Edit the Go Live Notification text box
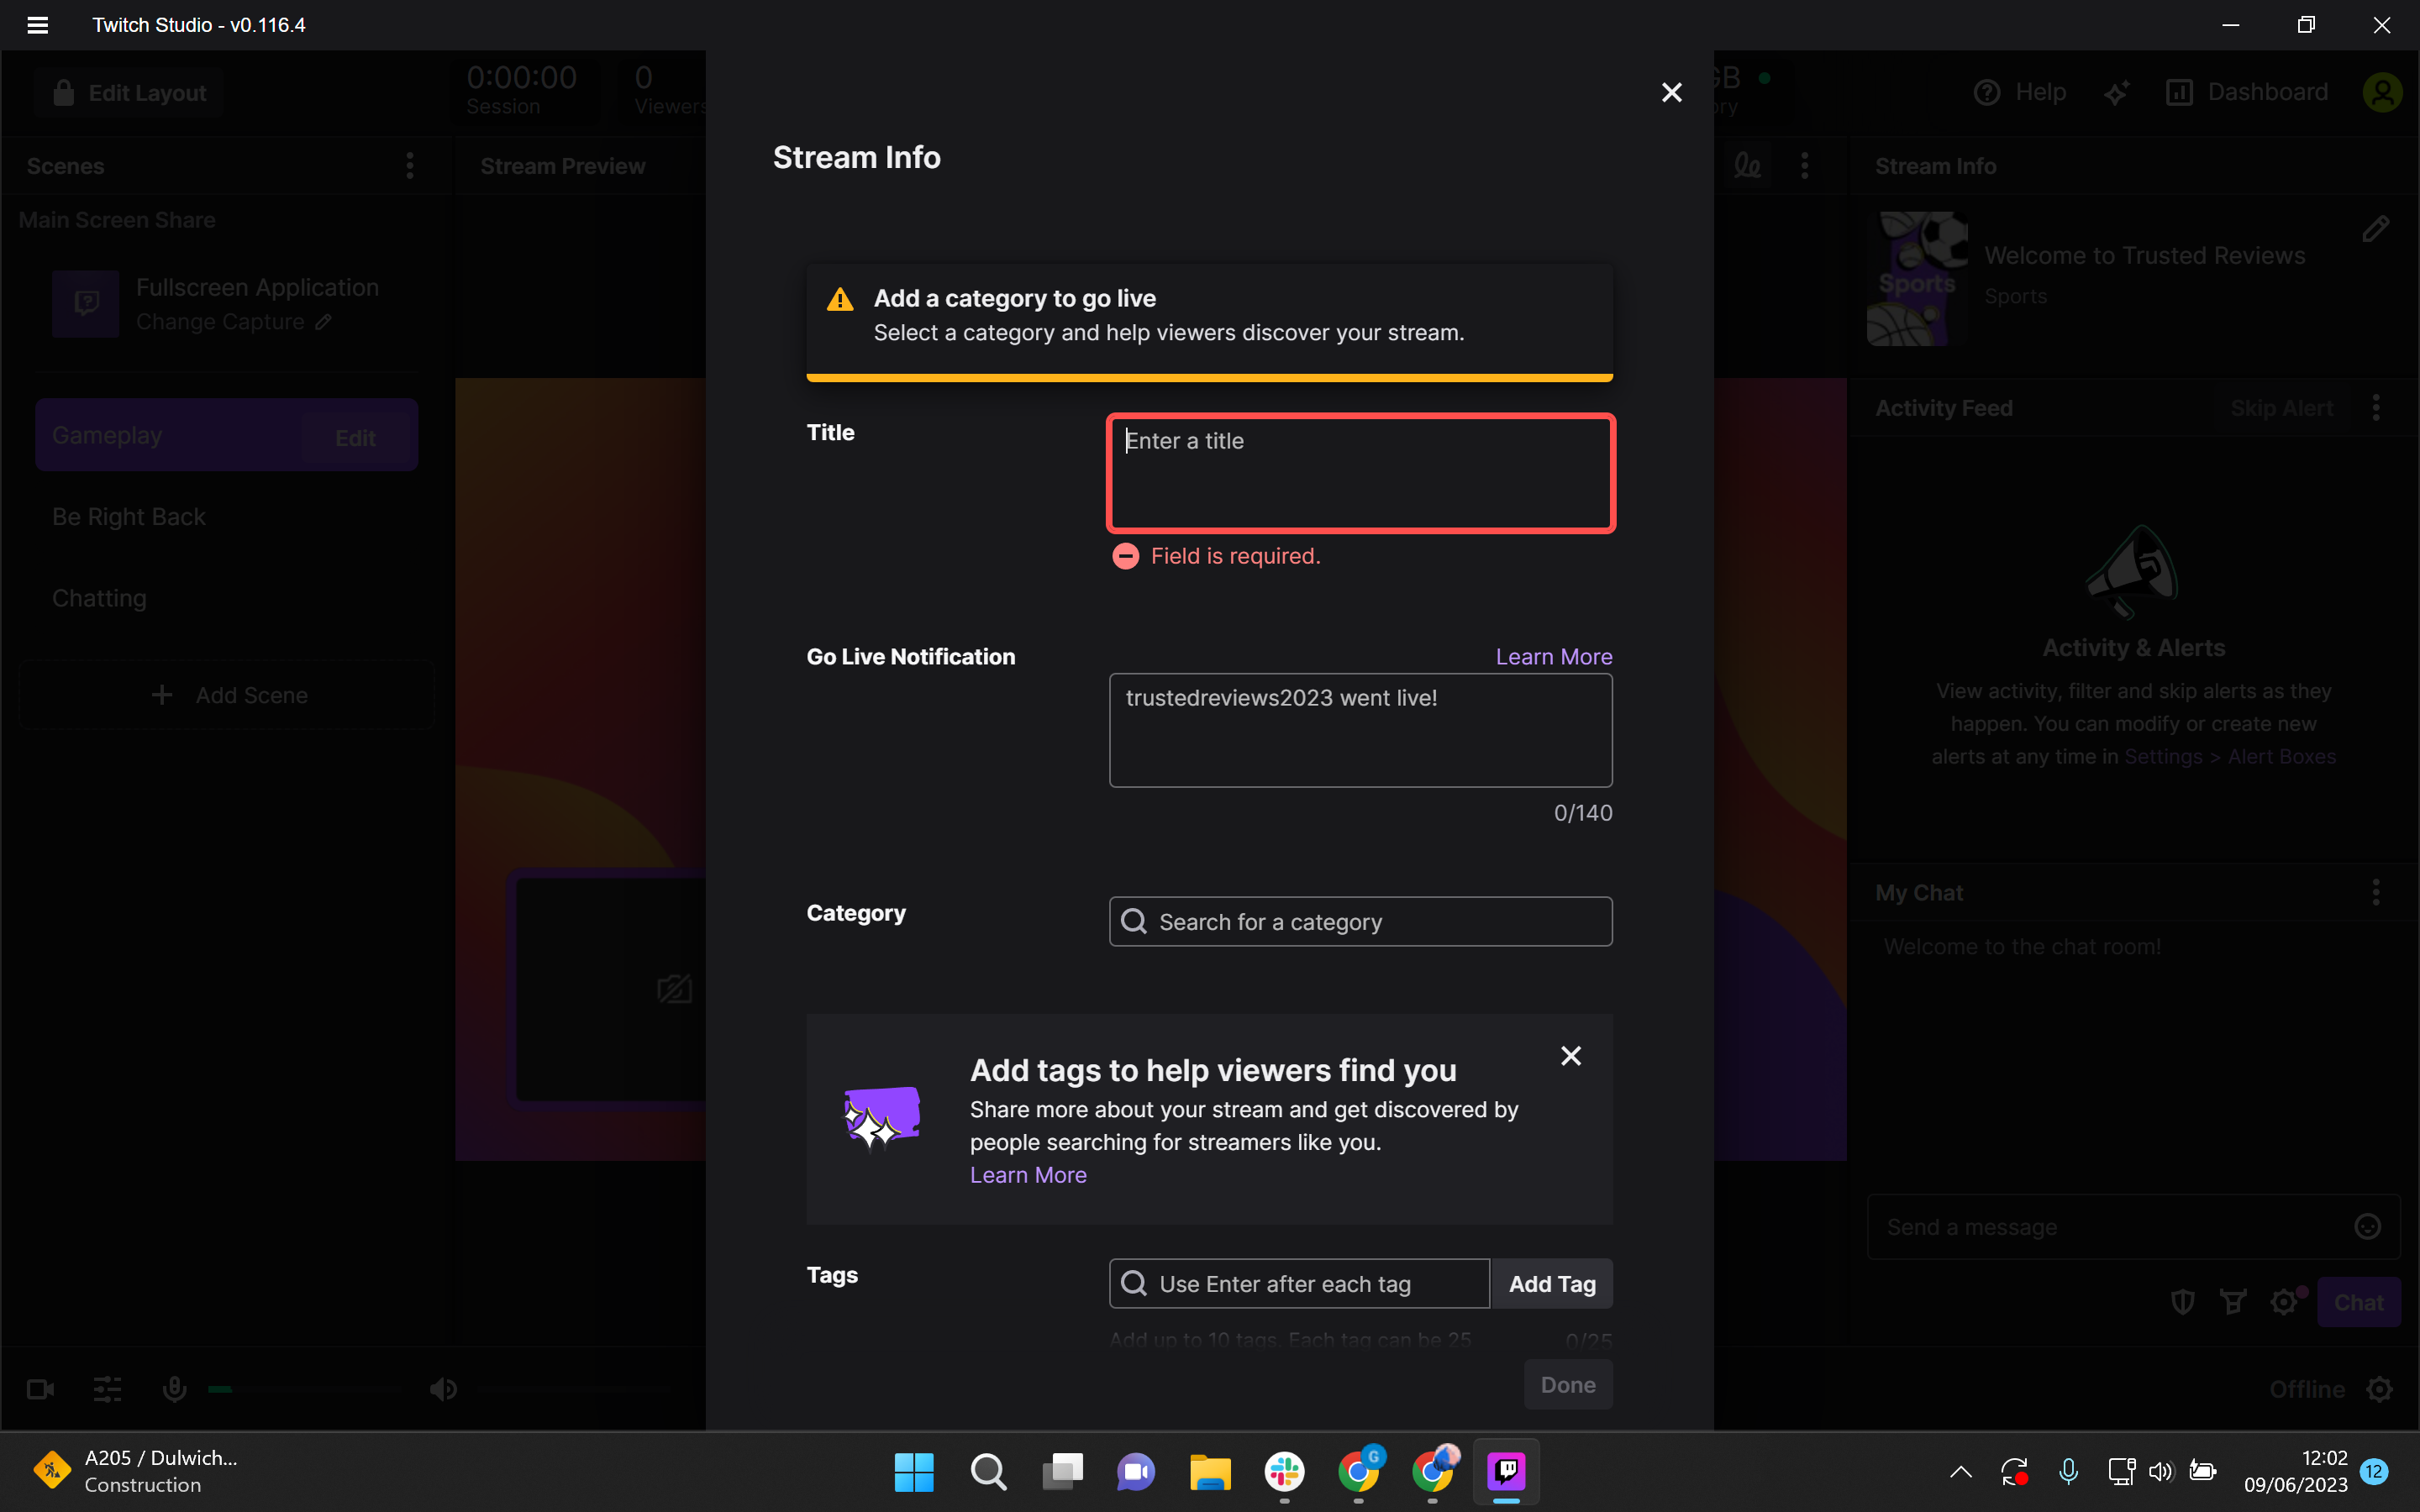Viewport: 2420px width, 1512px height. point(1360,730)
